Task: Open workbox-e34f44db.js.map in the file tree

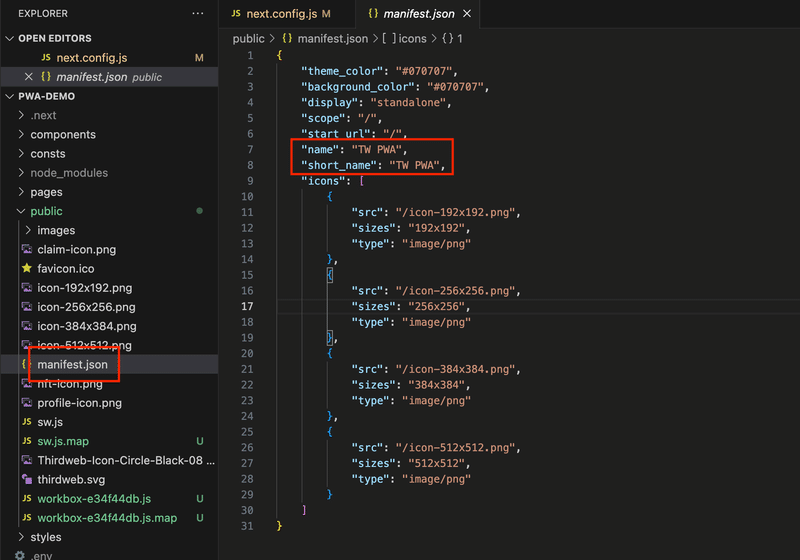Action: pyautogui.click(x=107, y=518)
